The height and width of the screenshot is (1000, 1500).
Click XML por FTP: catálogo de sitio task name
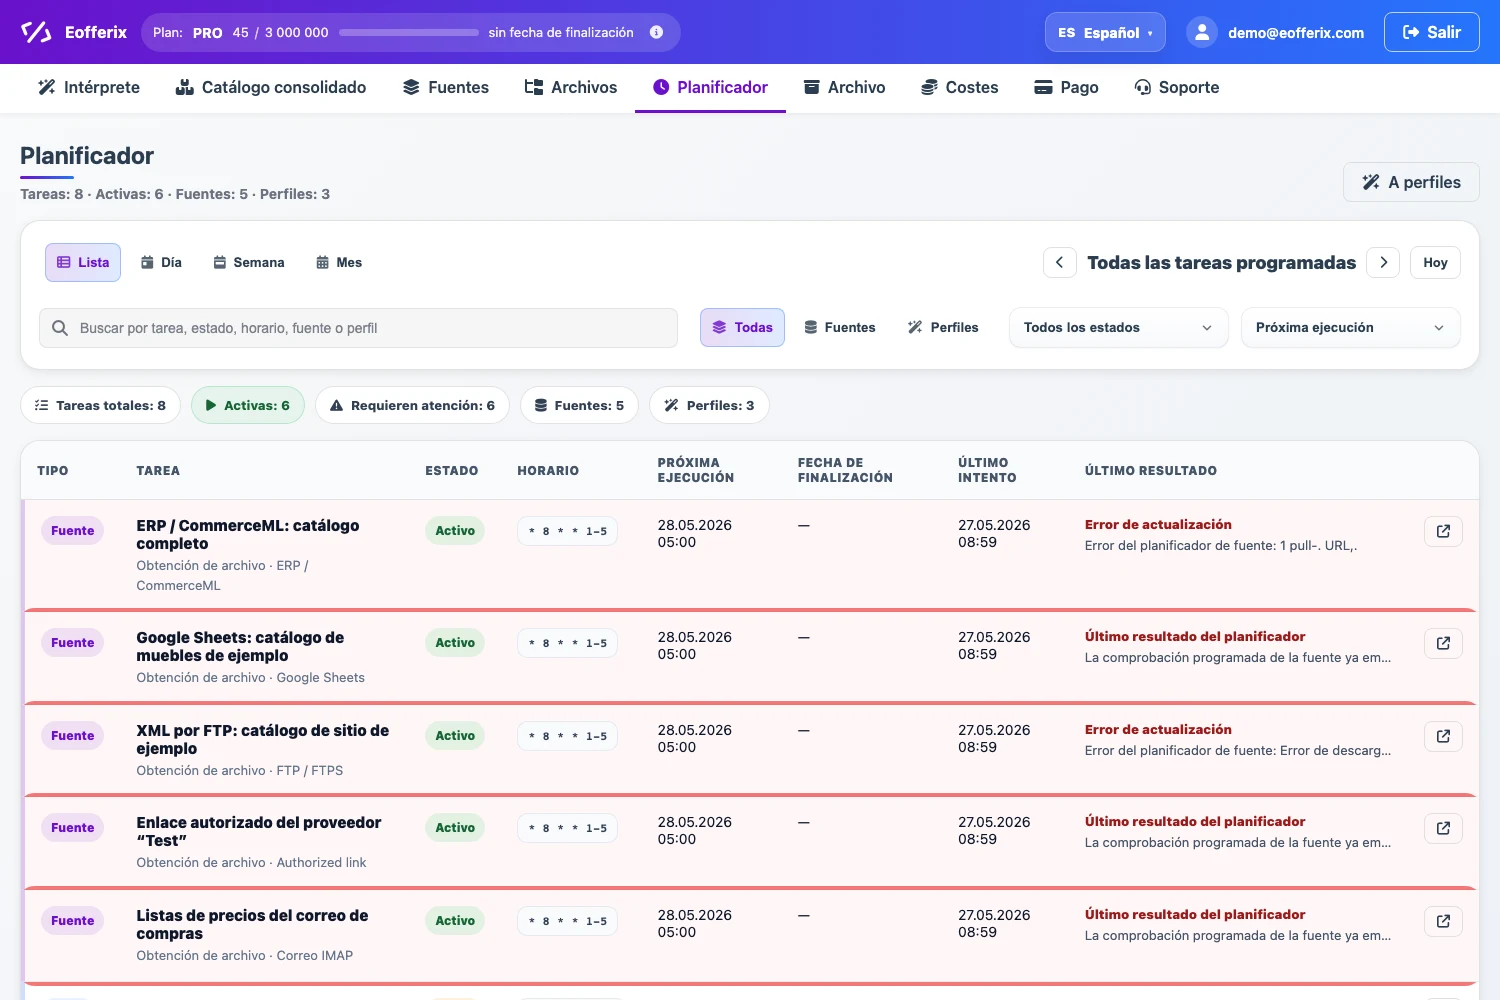263,740
